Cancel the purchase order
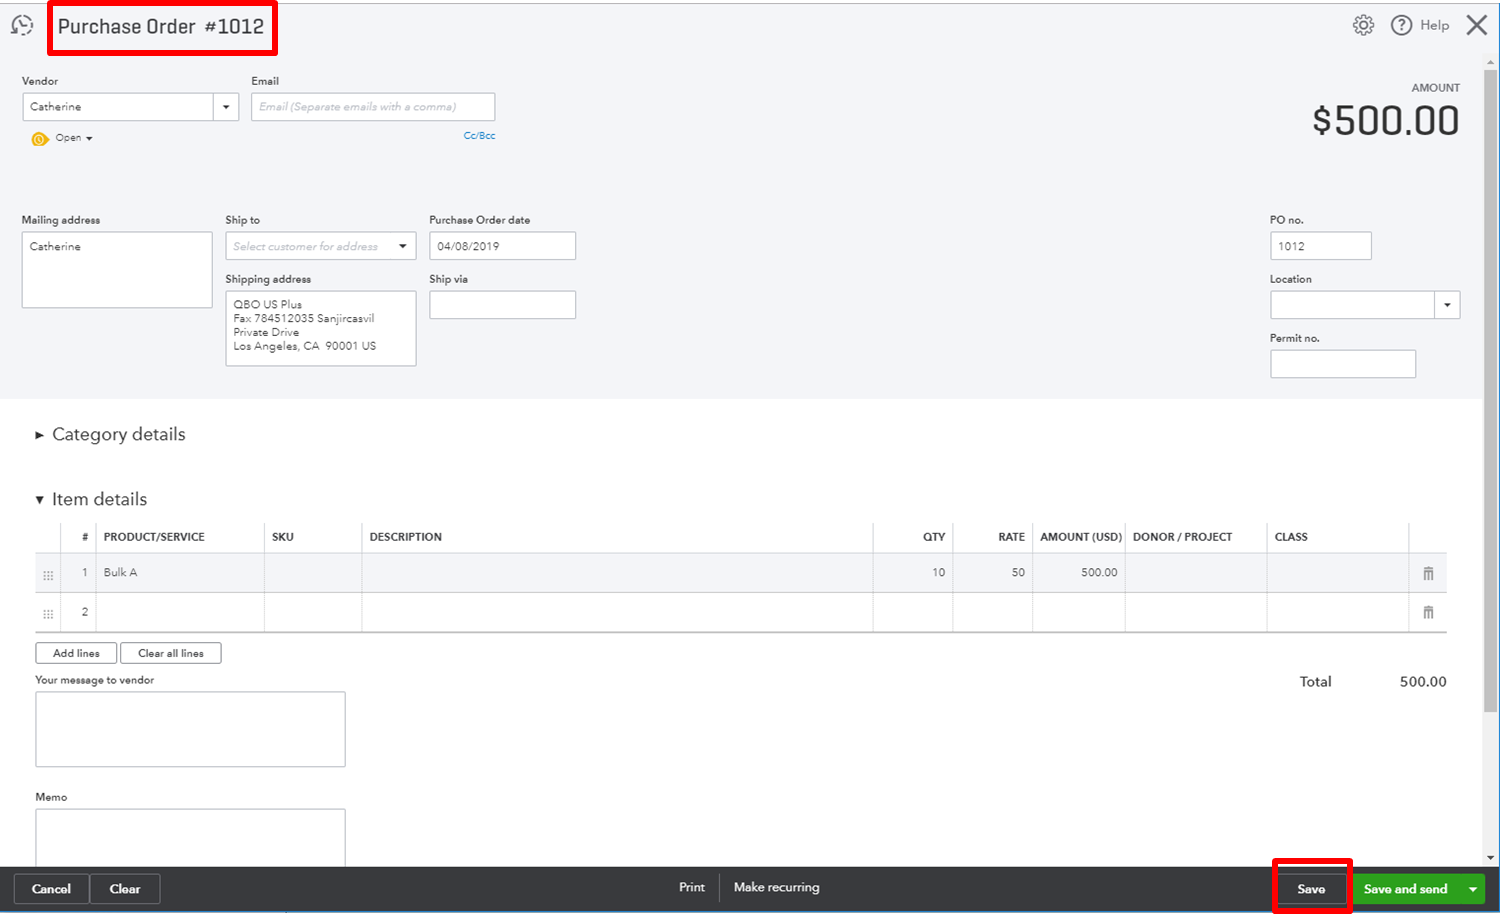The image size is (1500, 914). 50,888
